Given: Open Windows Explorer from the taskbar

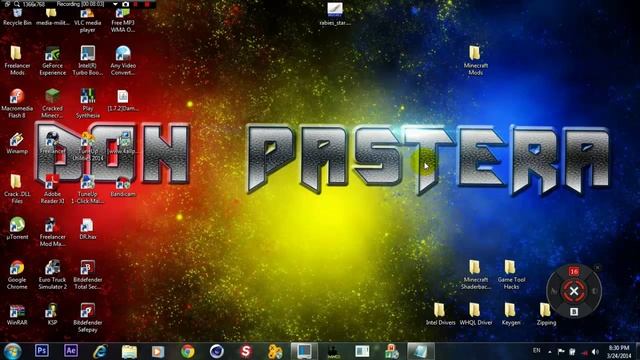Looking at the screenshot, I should [x=129, y=351].
